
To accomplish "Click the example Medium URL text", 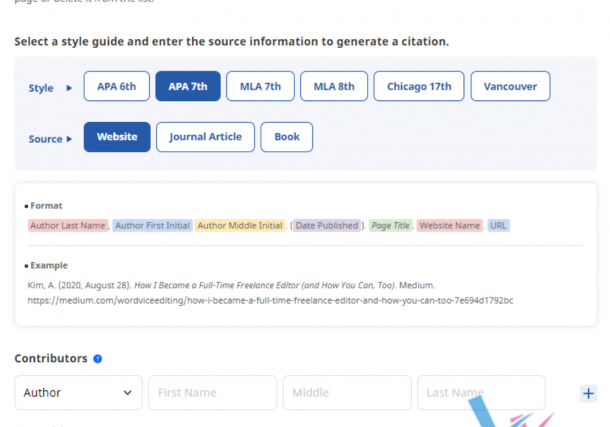I will (270, 300).
